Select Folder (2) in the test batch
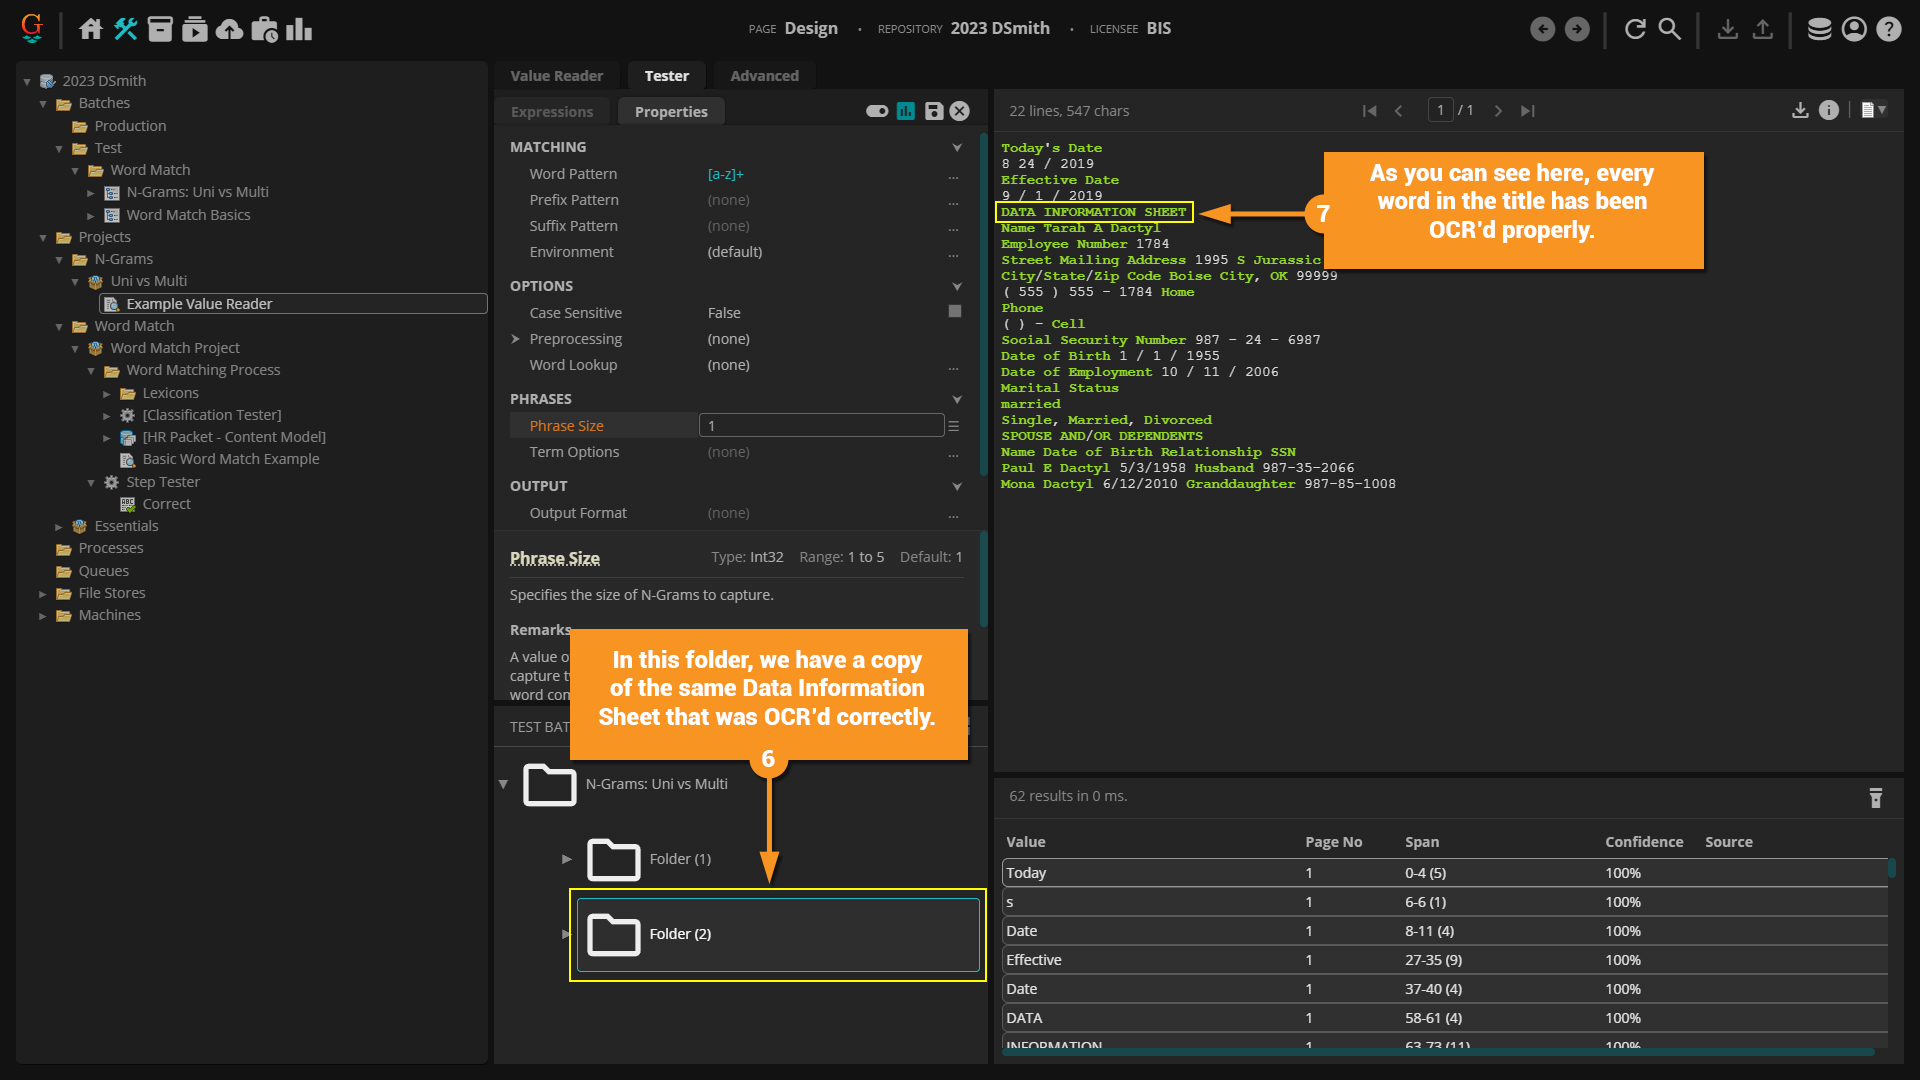Viewport: 1920px width, 1080px height. point(680,933)
